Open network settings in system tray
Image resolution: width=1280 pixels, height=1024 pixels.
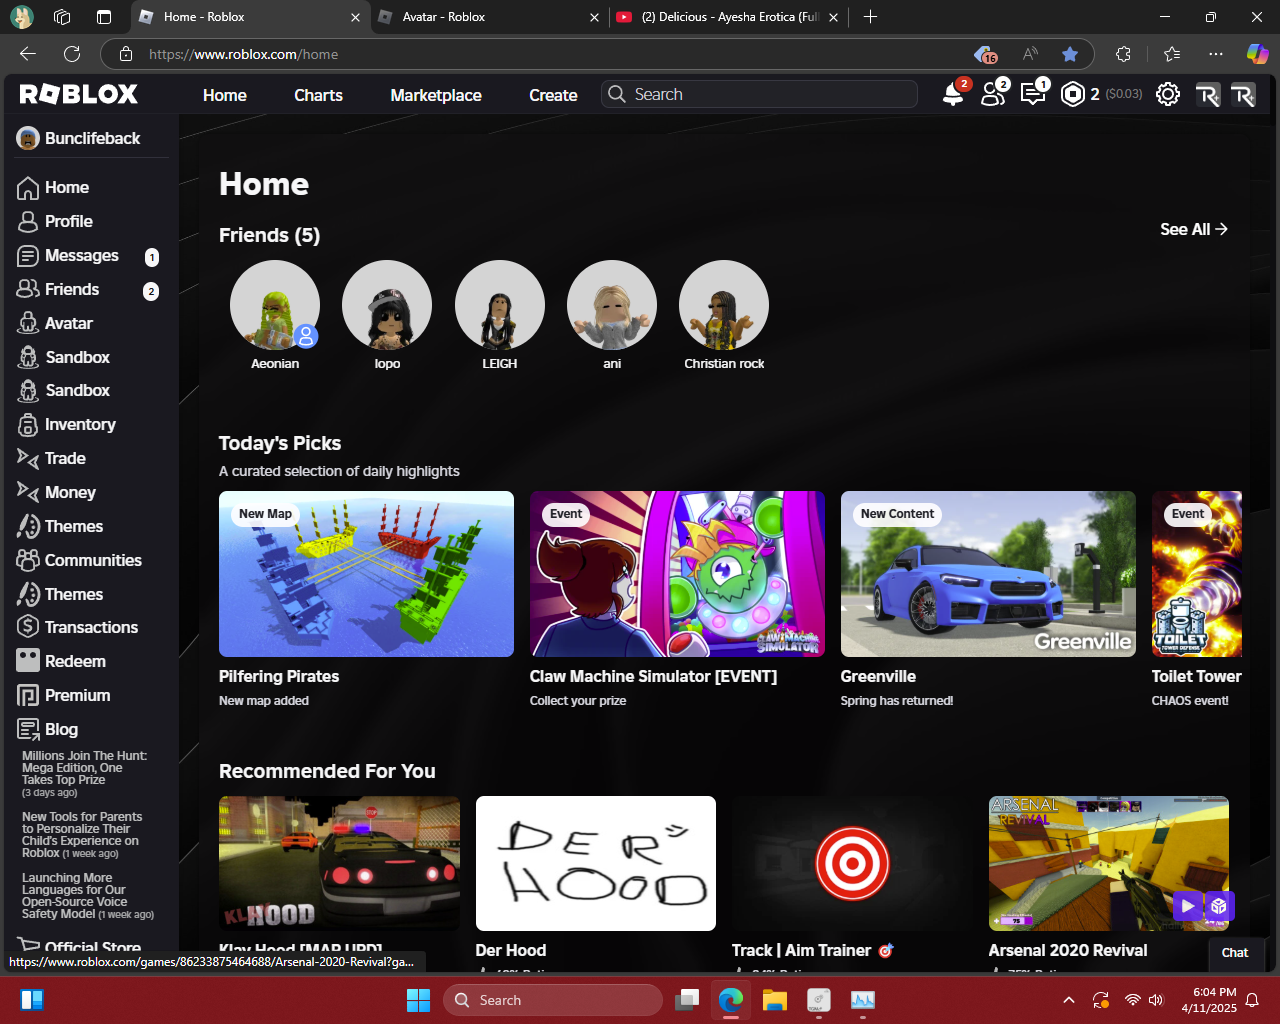coord(1133,1000)
